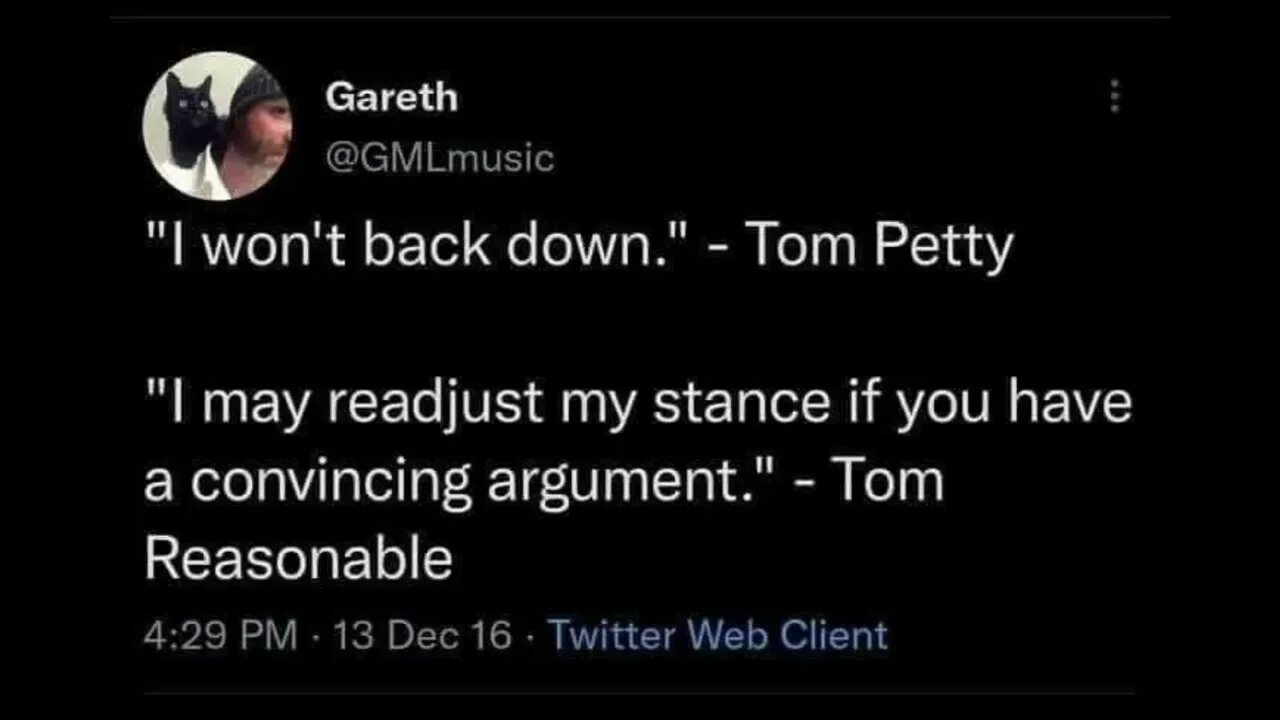The image size is (1280, 720).
Task: Click the 4:29 PM timestamp
Action: pos(220,636)
